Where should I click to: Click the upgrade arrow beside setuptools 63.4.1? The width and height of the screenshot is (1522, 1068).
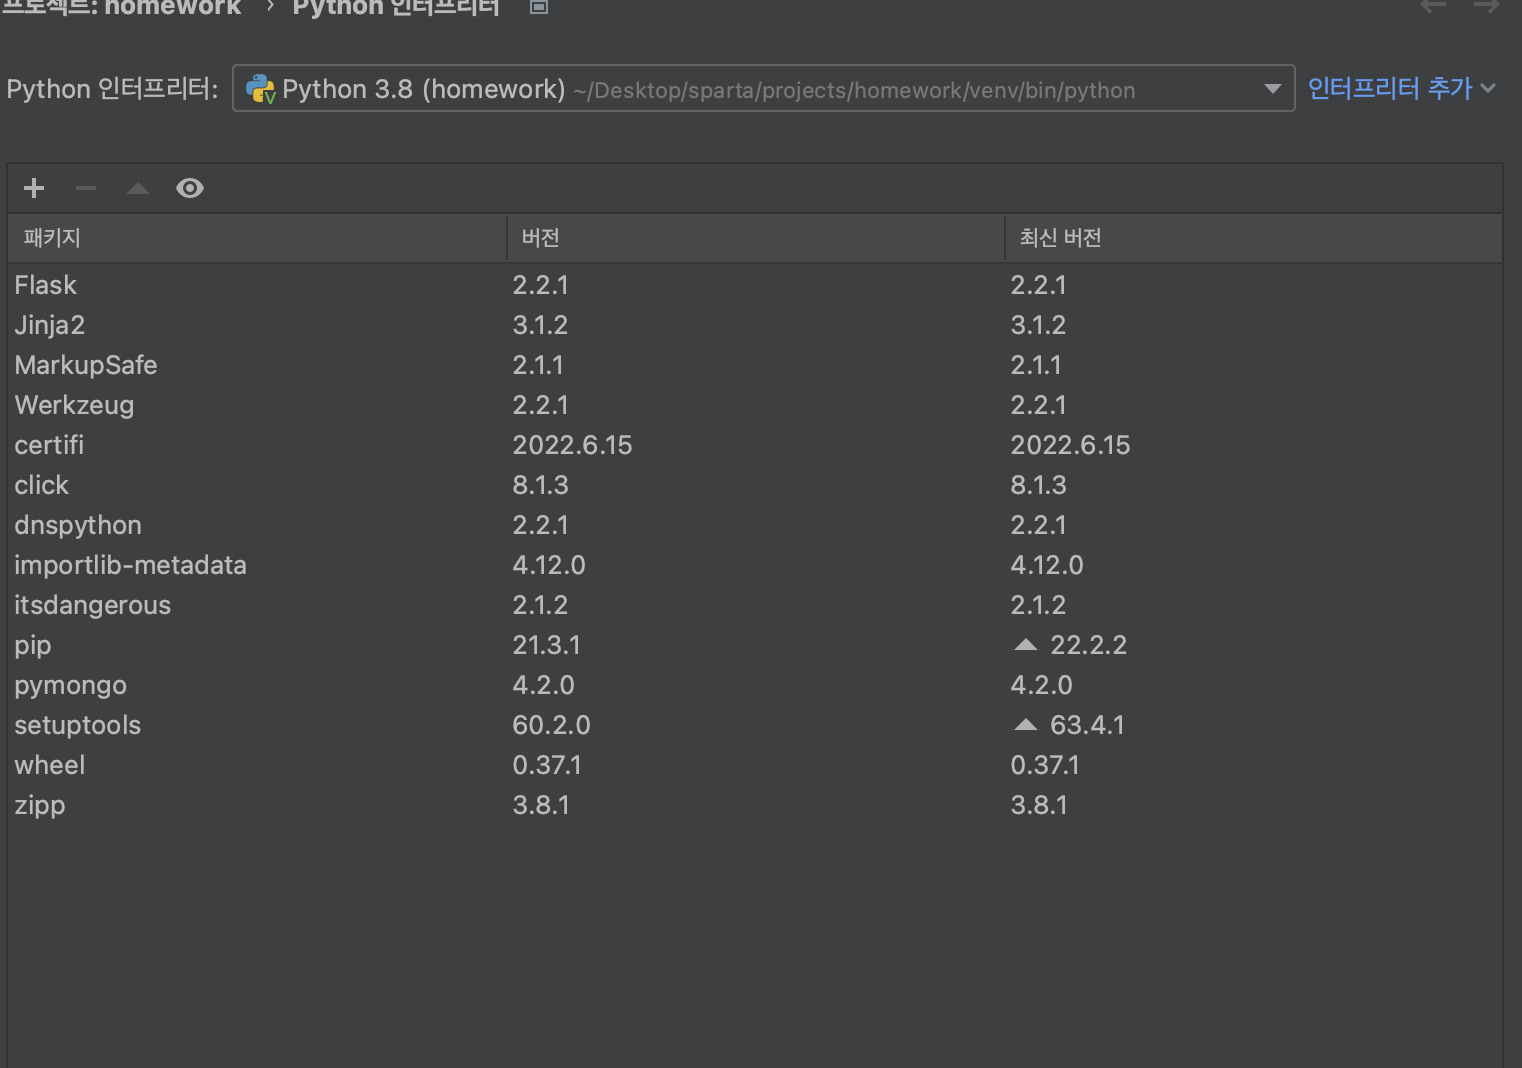coord(1026,725)
